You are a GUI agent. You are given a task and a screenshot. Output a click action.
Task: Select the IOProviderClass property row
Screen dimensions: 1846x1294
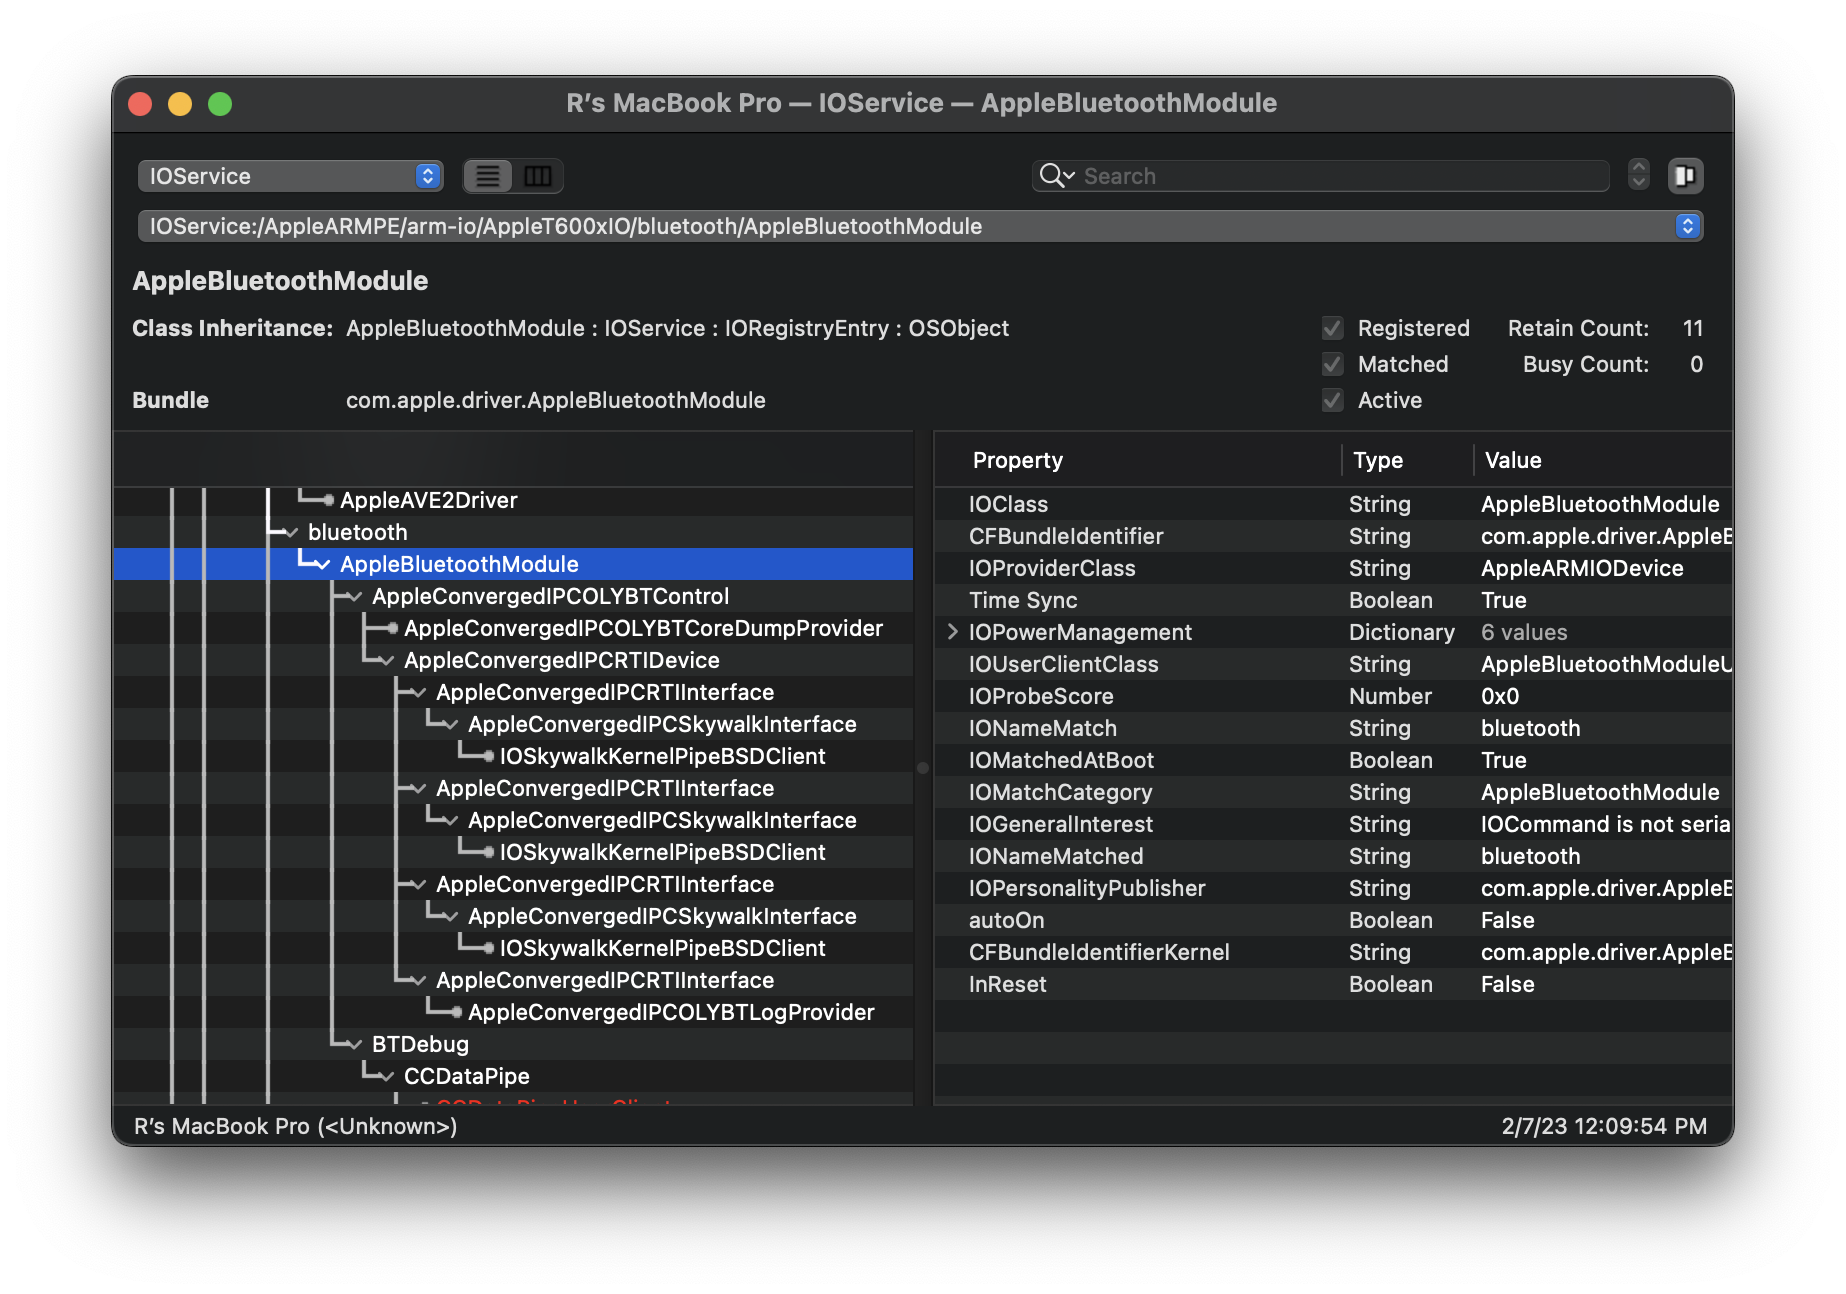(x=1333, y=568)
